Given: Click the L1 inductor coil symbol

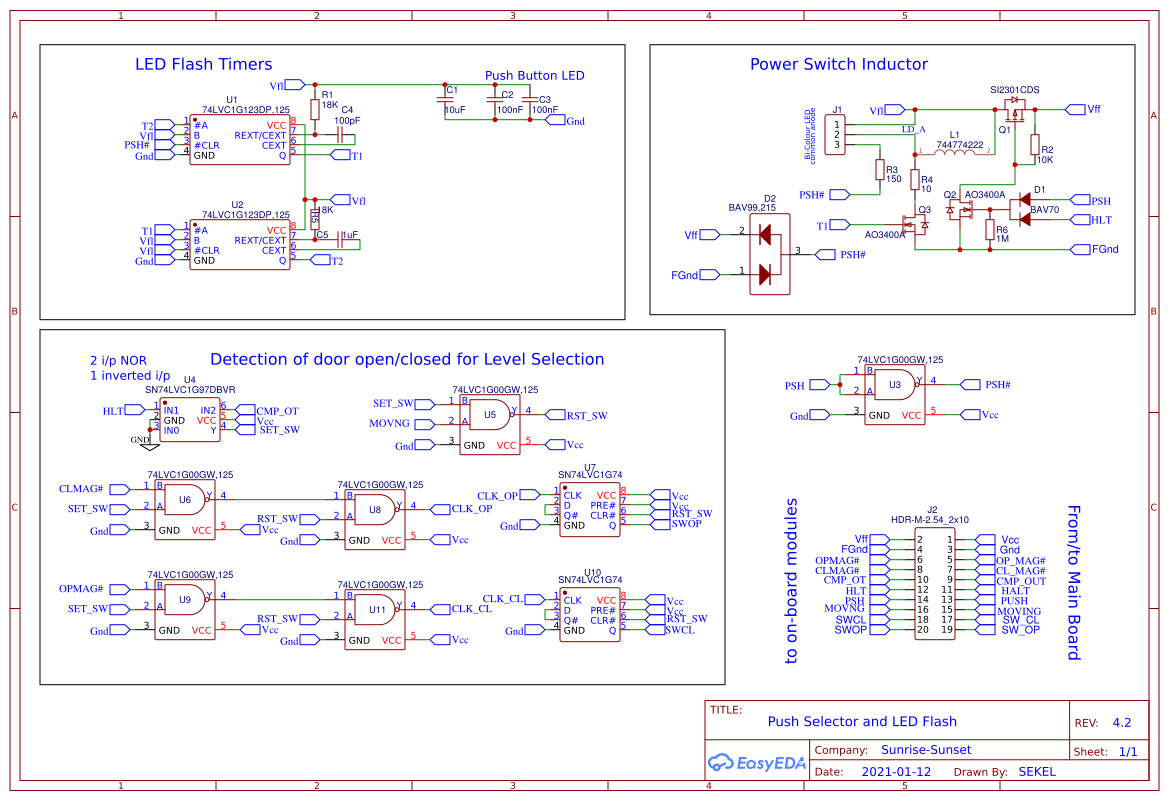Looking at the screenshot, I should point(954,152).
